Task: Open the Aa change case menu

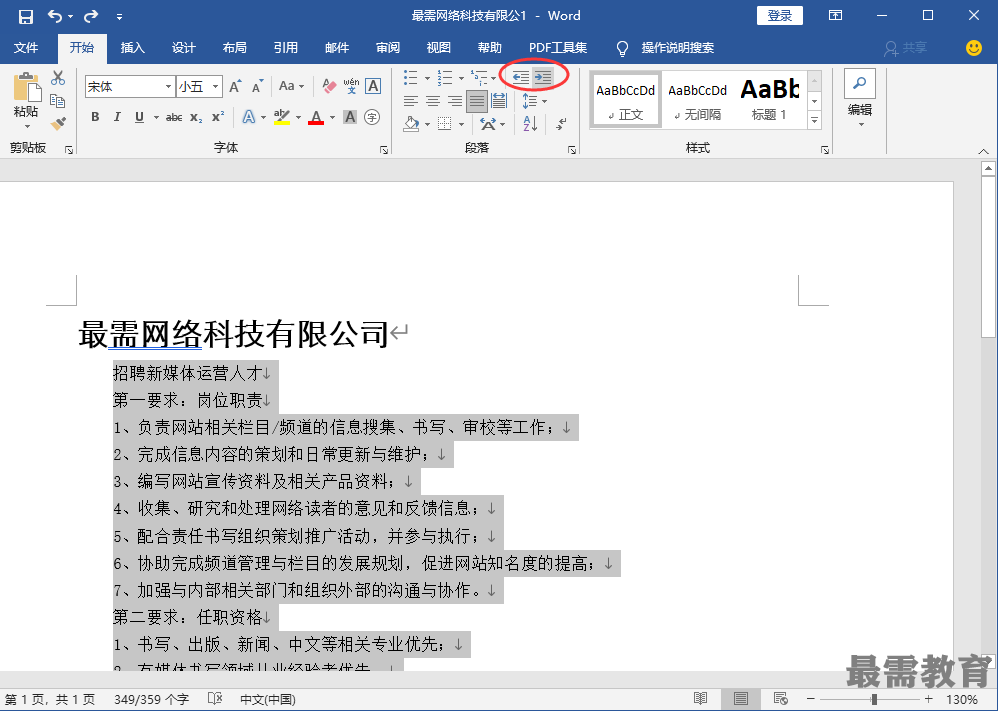Action: (x=291, y=86)
